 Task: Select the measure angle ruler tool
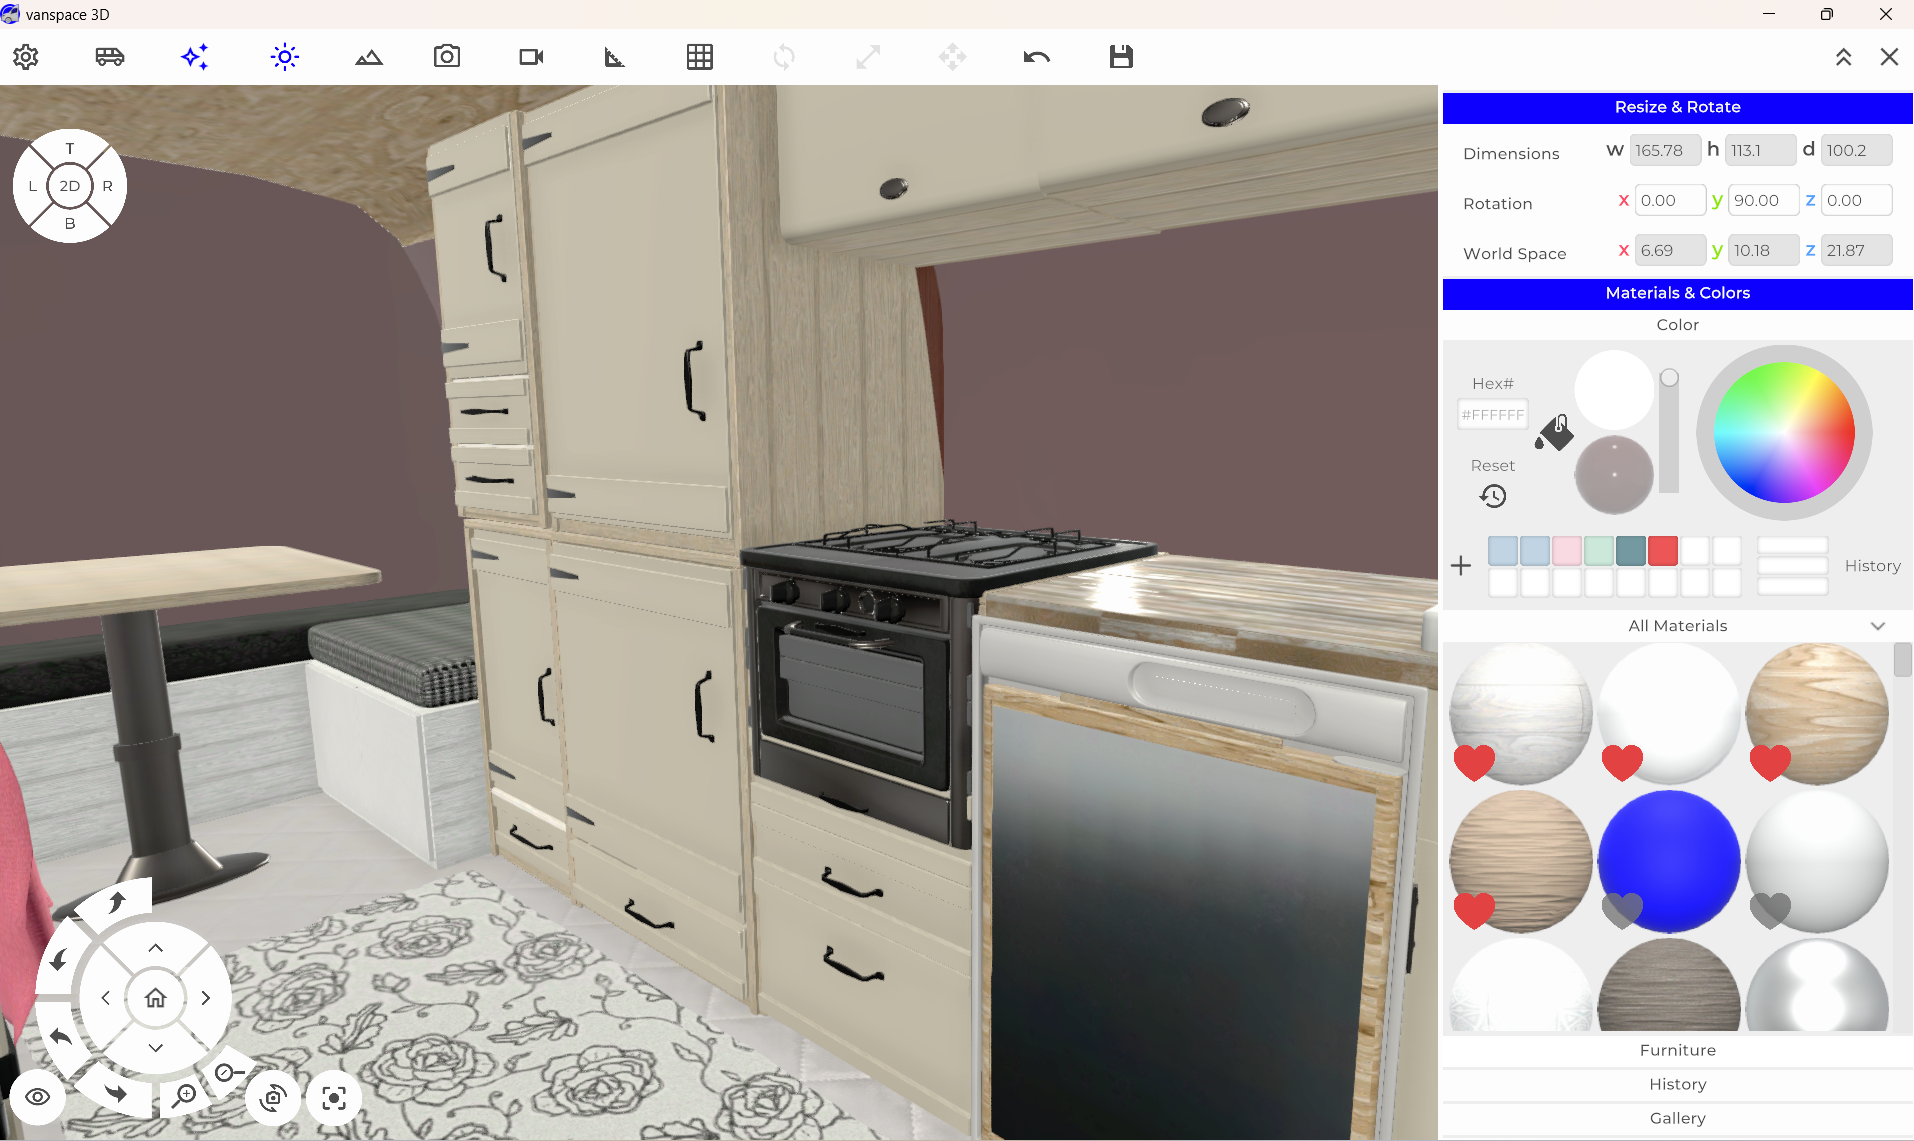(615, 57)
